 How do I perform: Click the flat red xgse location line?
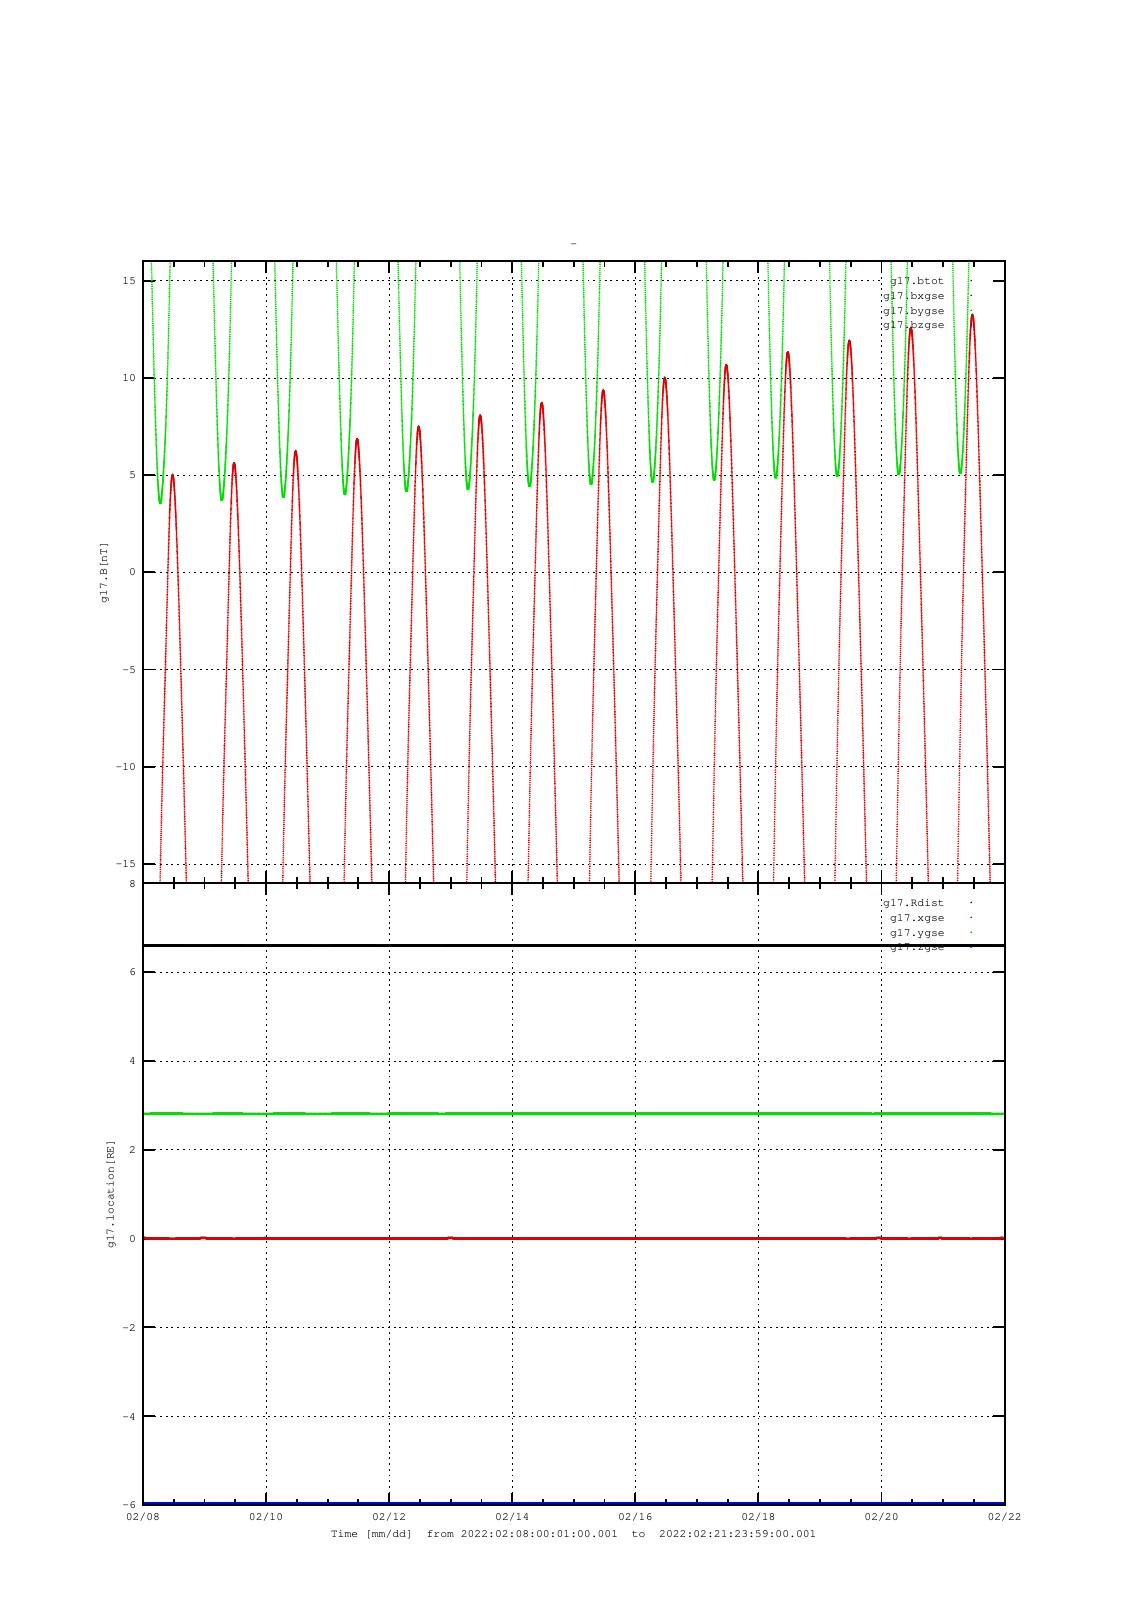tap(573, 1238)
